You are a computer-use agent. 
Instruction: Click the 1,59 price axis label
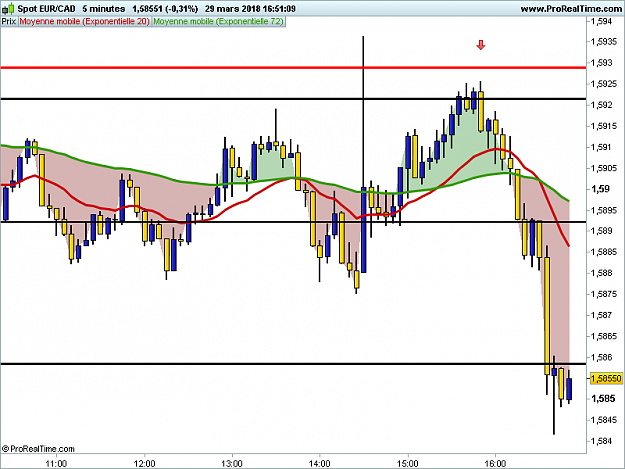pyautogui.click(x=600, y=188)
